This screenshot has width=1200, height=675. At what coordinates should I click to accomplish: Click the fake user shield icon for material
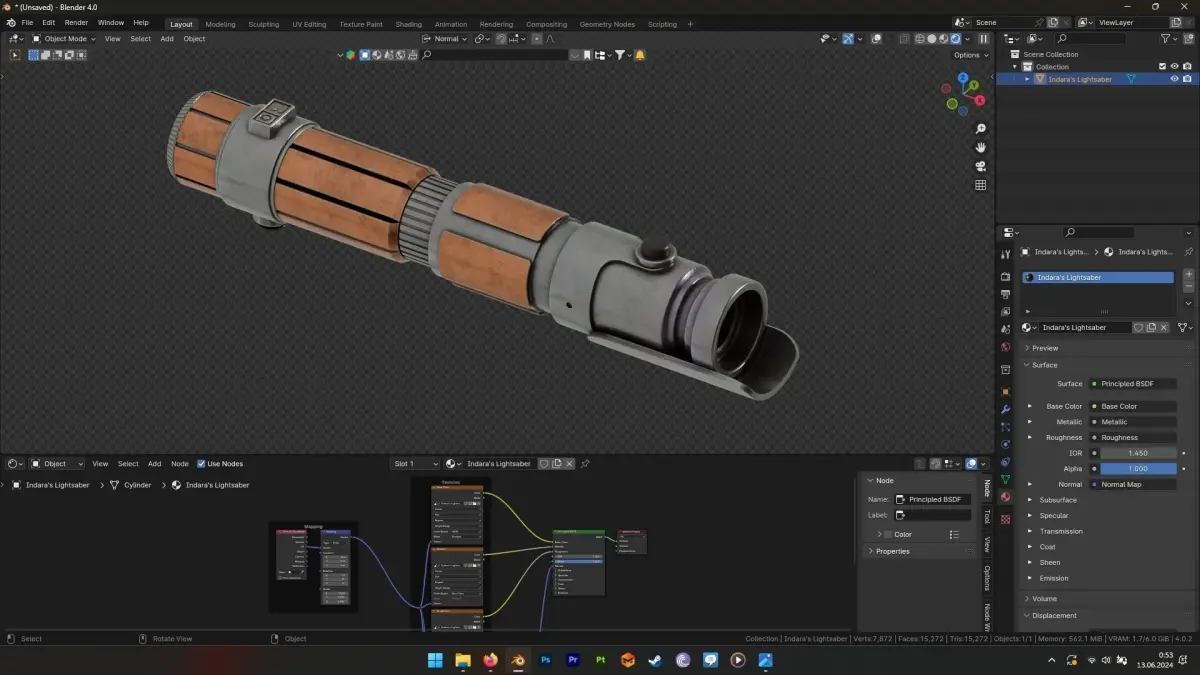(1138, 327)
